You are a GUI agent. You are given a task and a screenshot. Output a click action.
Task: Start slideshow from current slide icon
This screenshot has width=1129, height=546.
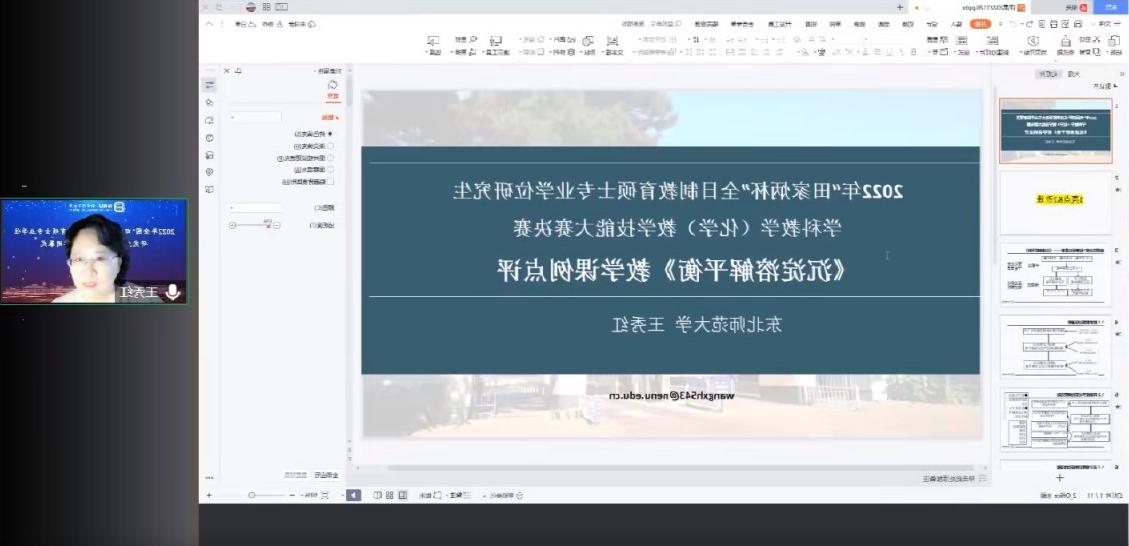click(x=1033, y=40)
